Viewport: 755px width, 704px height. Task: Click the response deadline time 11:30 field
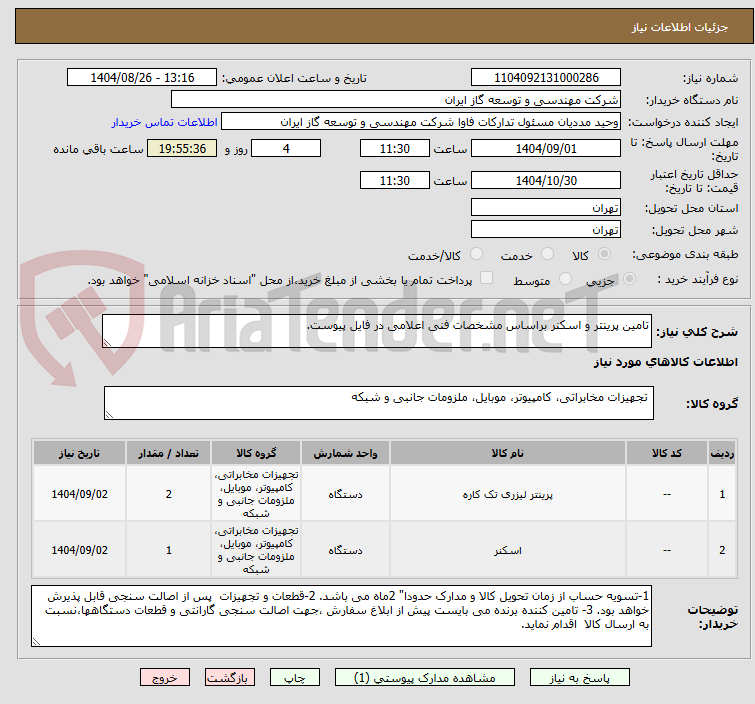coord(395,148)
